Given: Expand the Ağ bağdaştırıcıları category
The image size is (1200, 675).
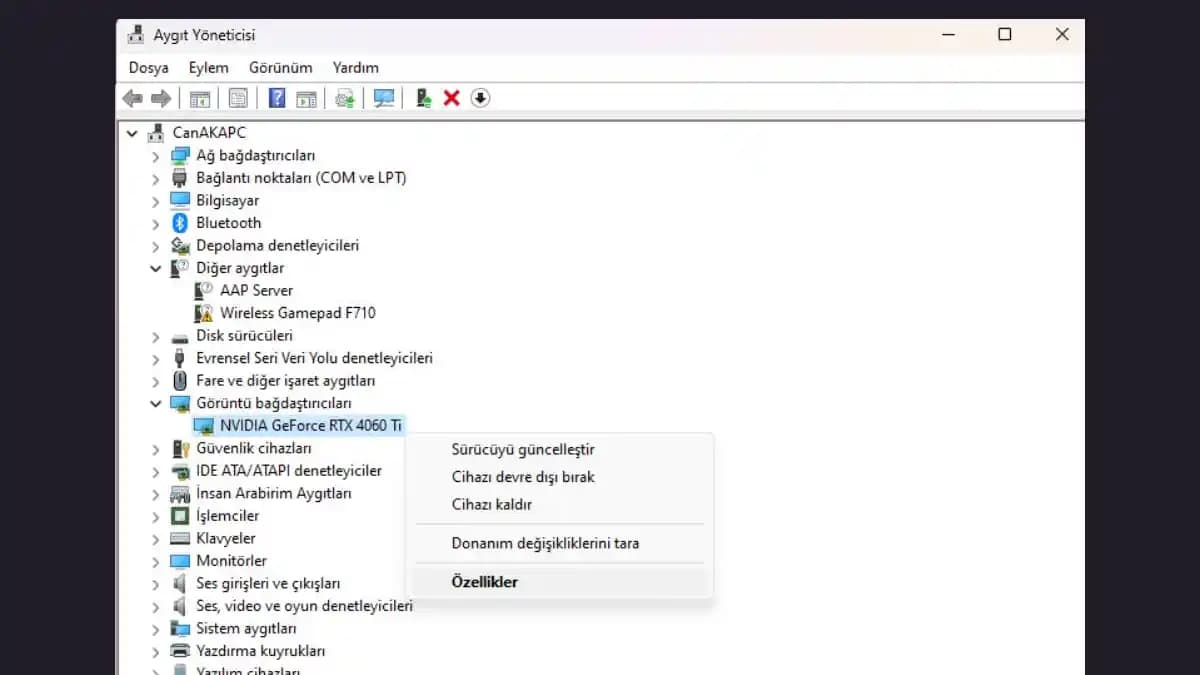Looking at the screenshot, I should [x=155, y=156].
